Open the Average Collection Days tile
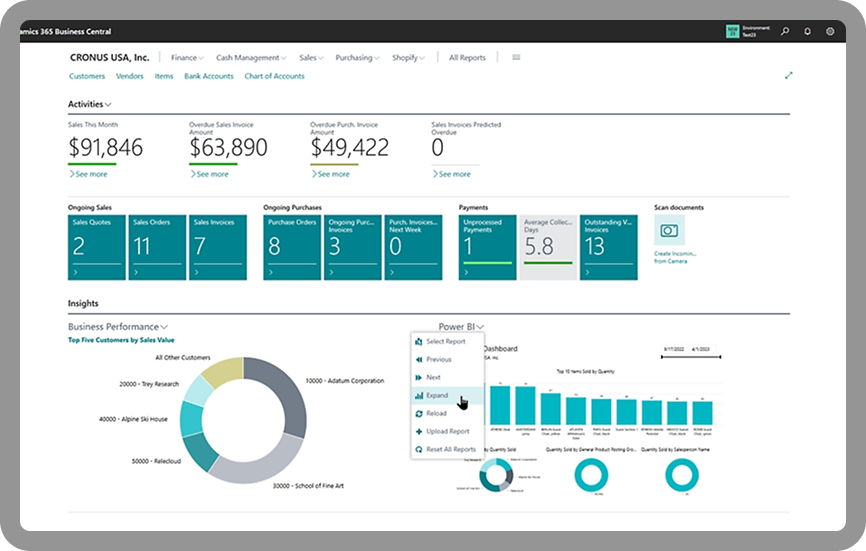 (x=548, y=247)
